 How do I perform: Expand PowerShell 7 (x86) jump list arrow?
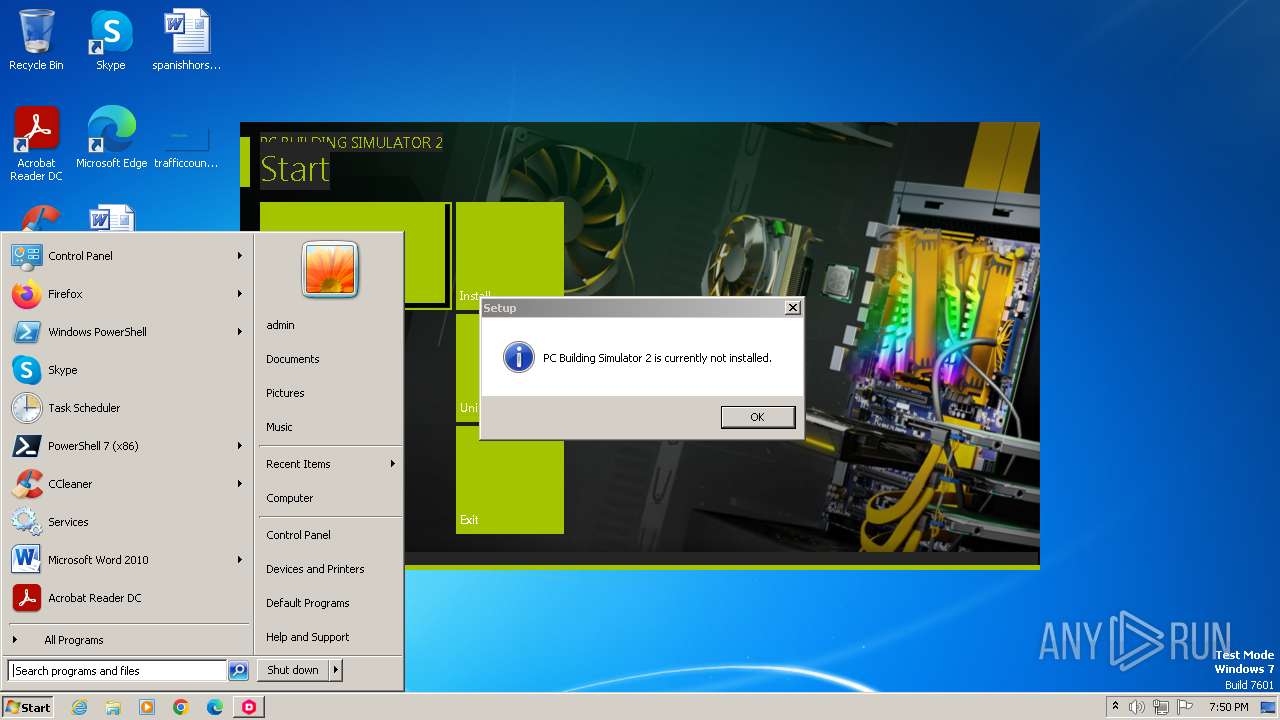240,446
